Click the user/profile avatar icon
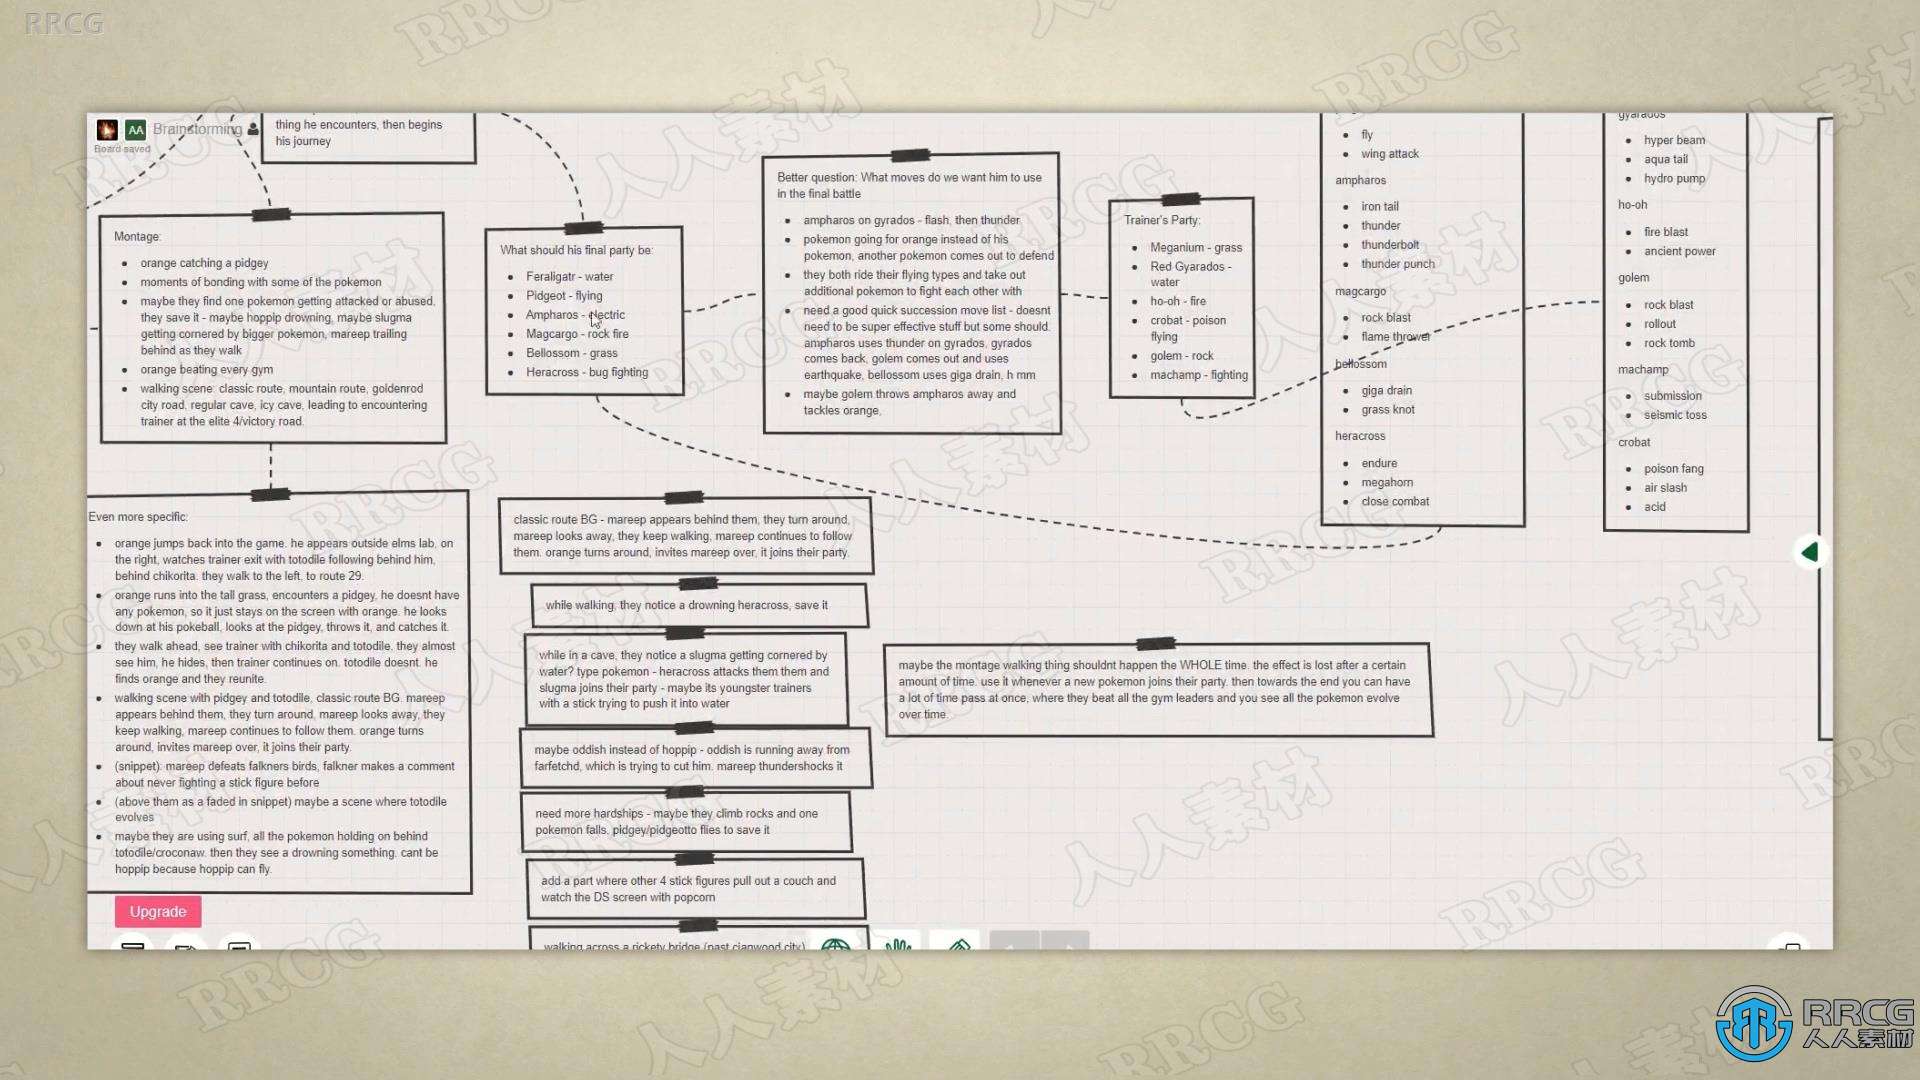 tap(251, 129)
